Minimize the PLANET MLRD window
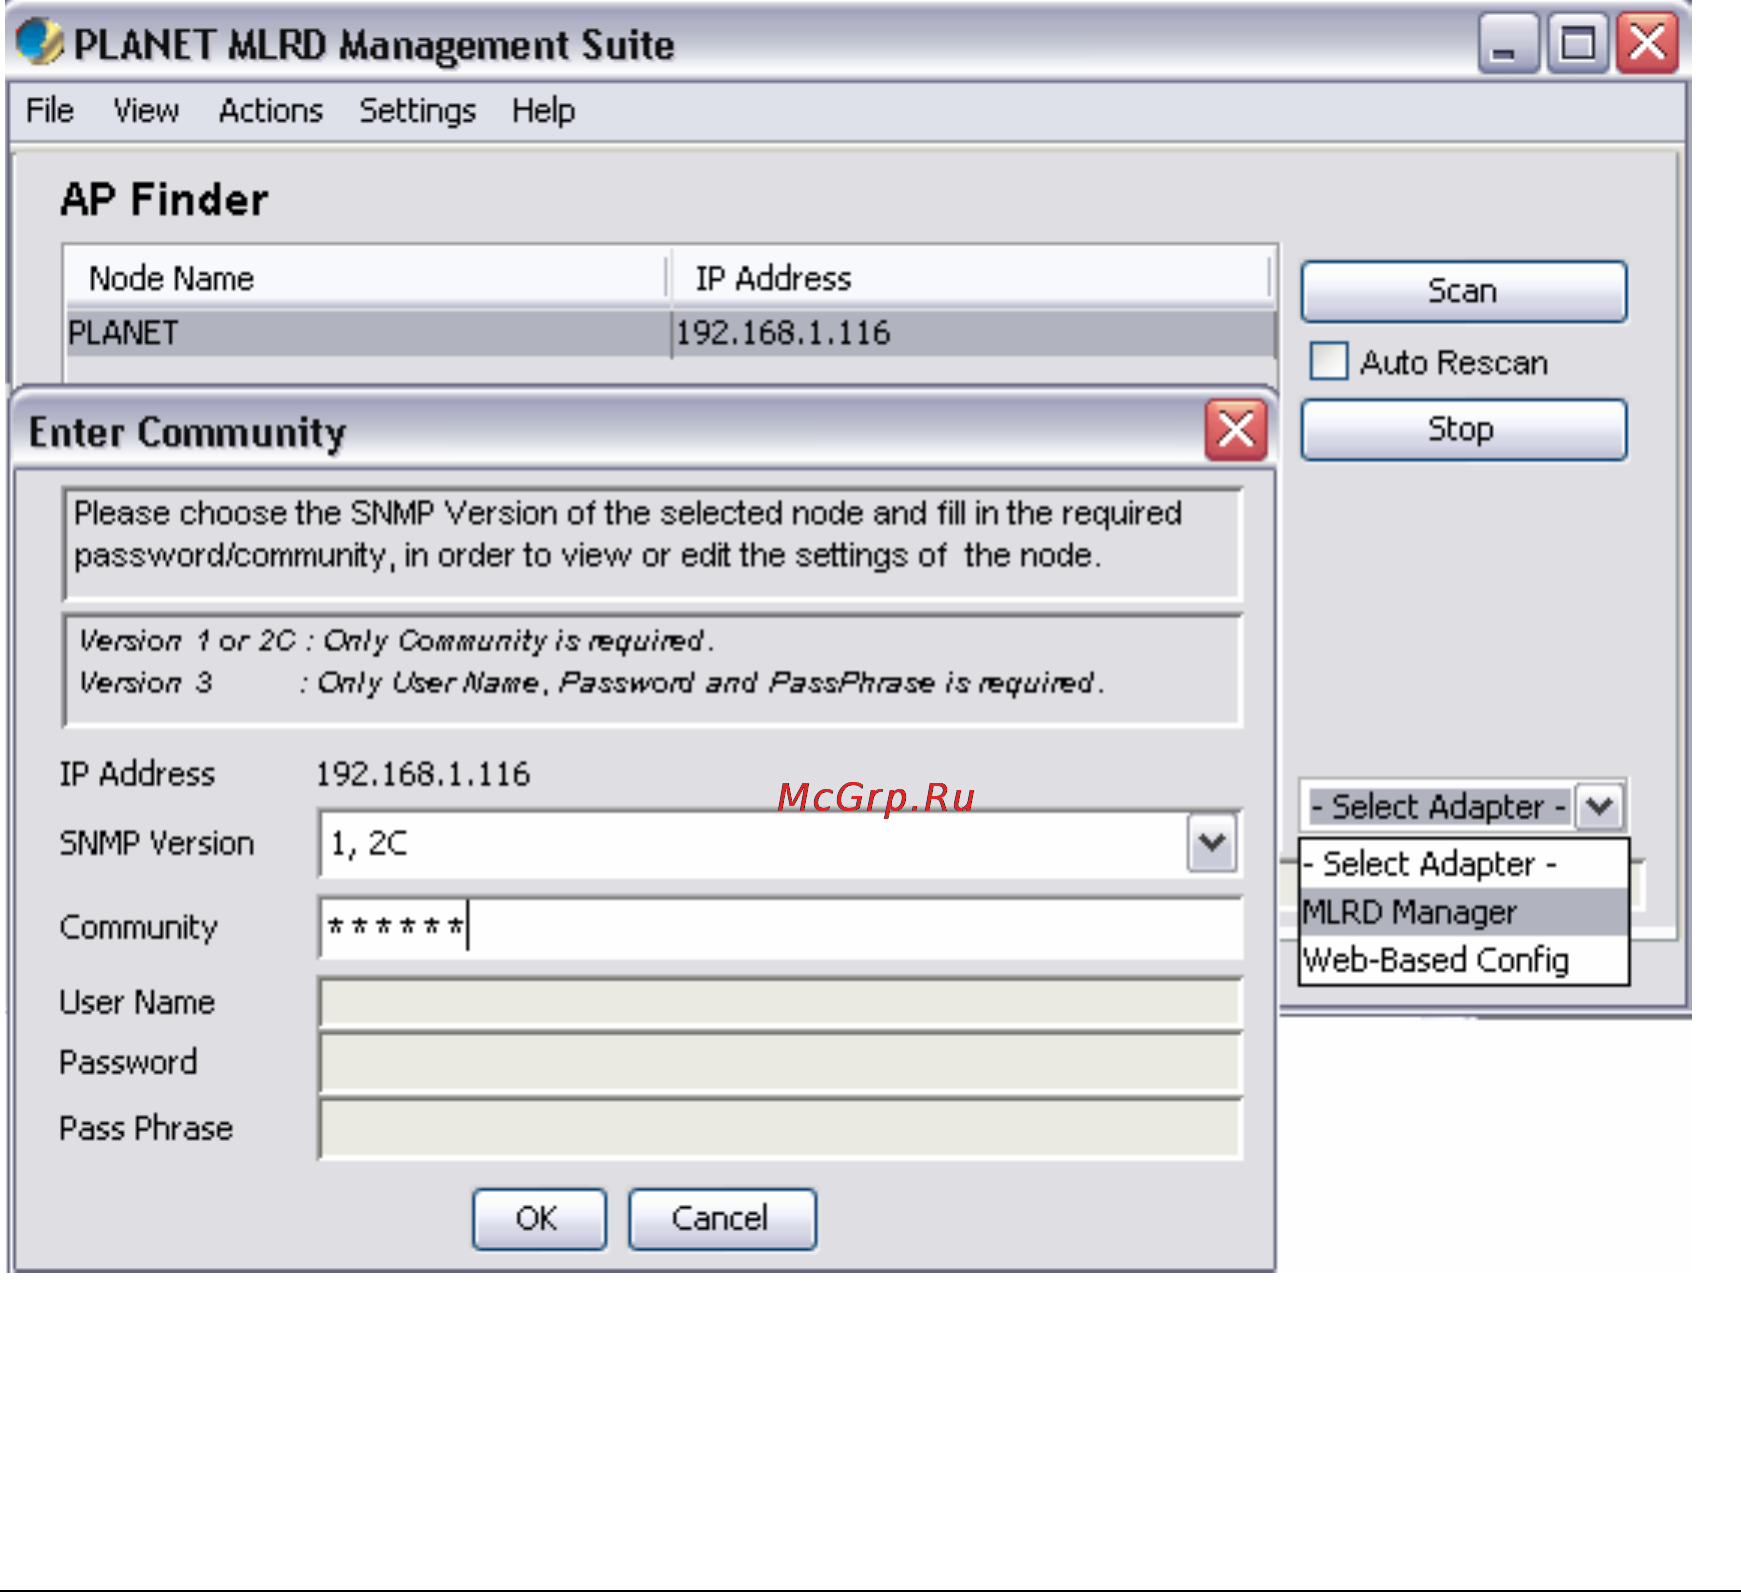 click(x=1507, y=44)
